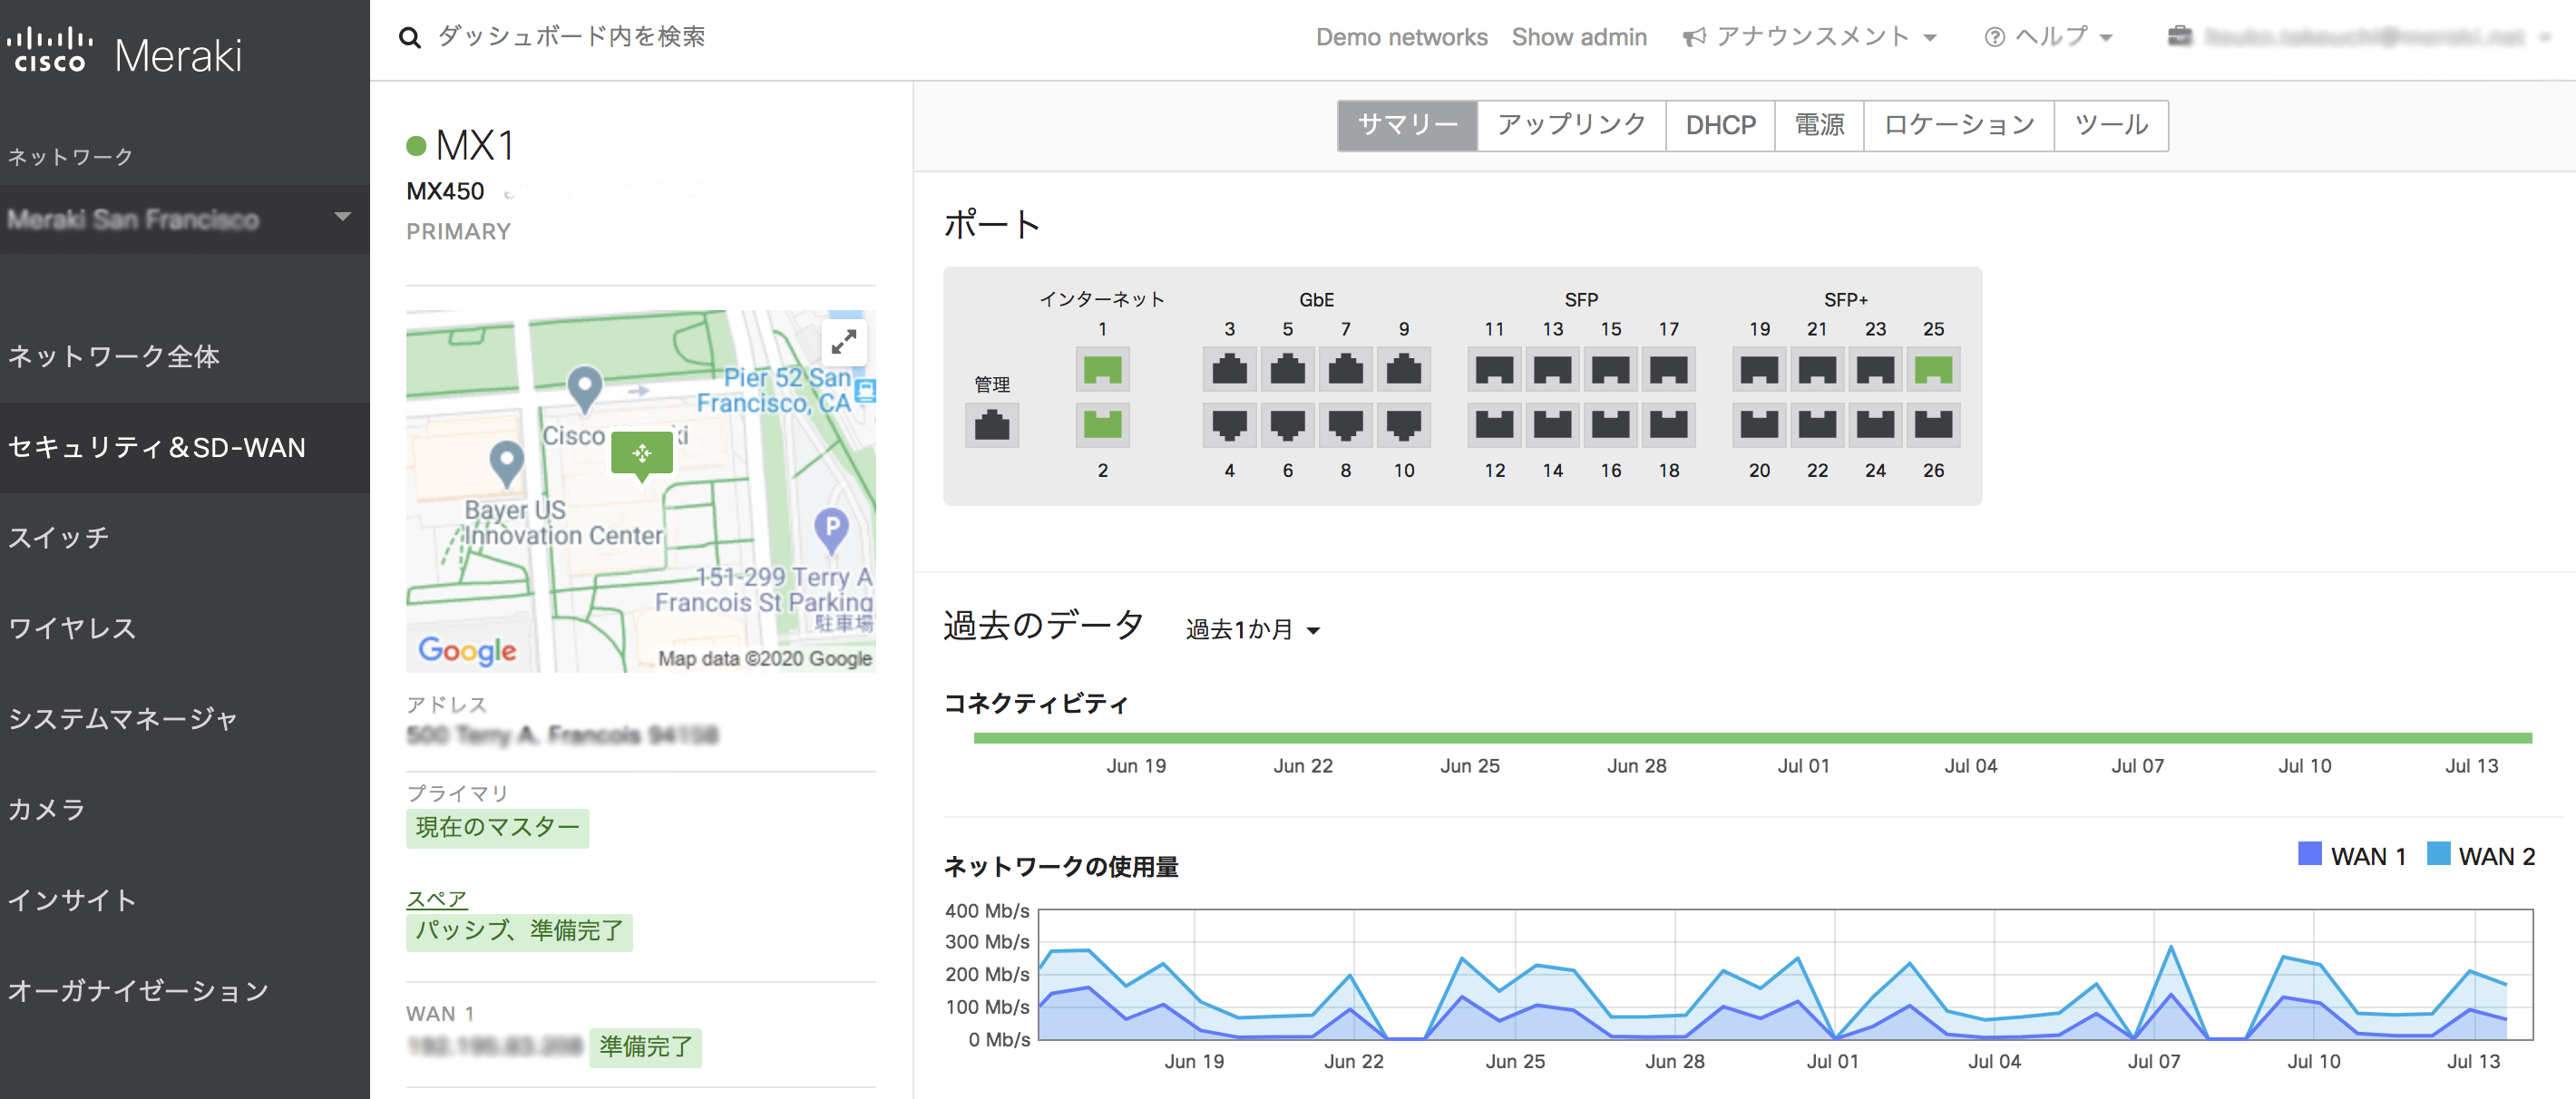This screenshot has width=2576, height=1099.
Task: Select SFP+ port 26 icon
Action: pyautogui.click(x=1933, y=424)
